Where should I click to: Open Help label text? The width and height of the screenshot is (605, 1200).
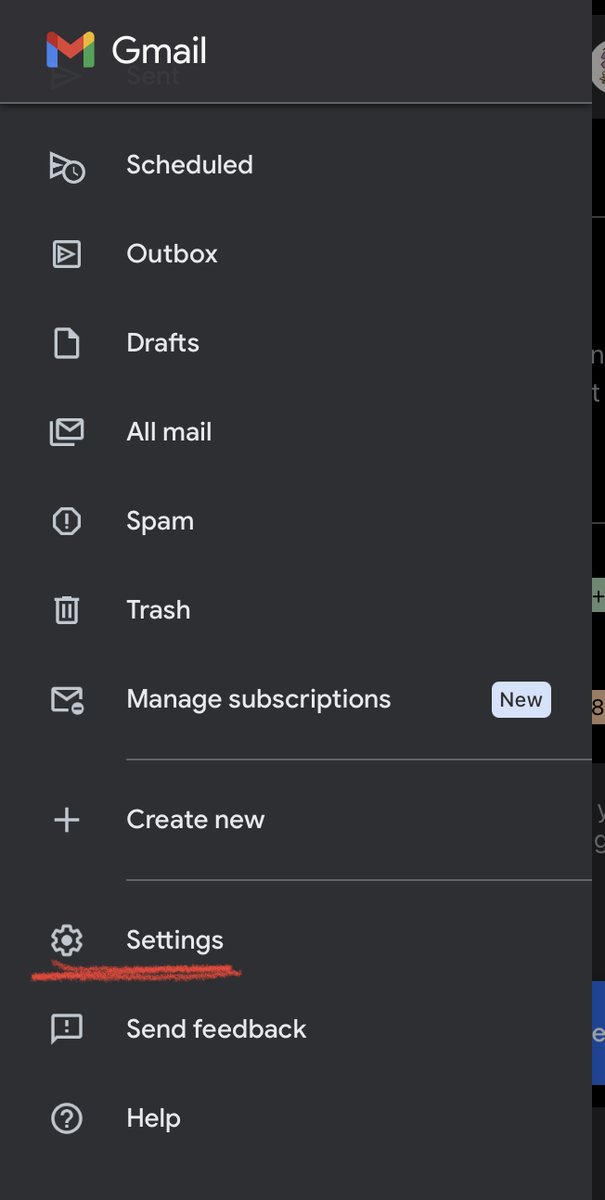154,1118
